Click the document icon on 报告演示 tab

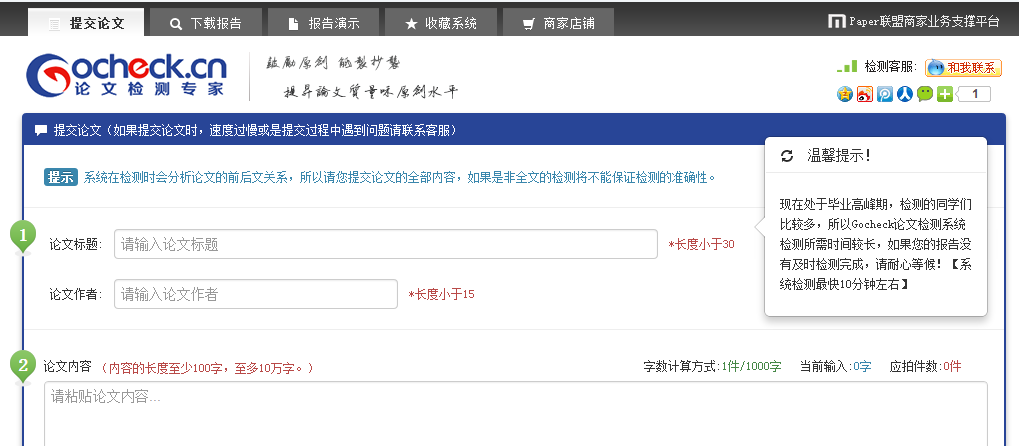click(294, 24)
